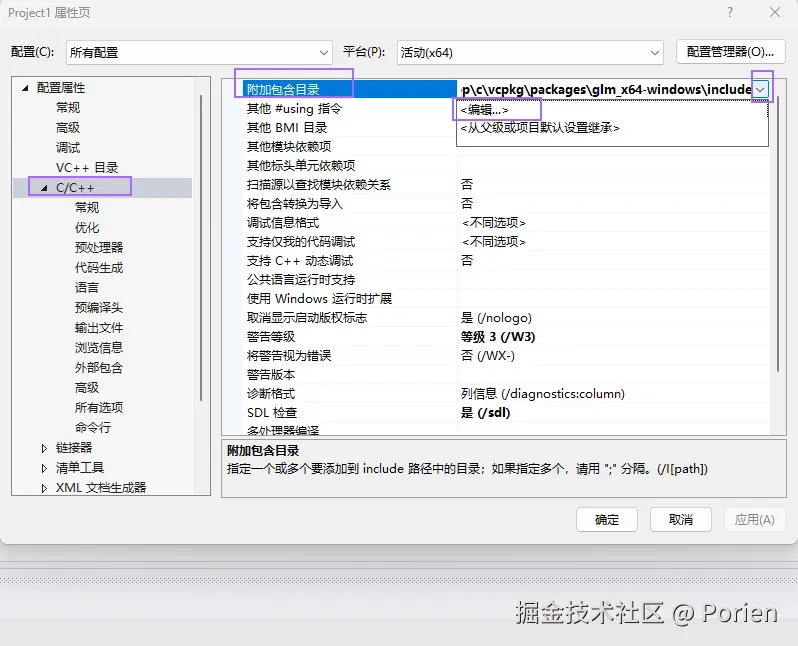Screen dimensions: 798x646
Task: Click the 配置管理器 button
Action: pos(730,52)
